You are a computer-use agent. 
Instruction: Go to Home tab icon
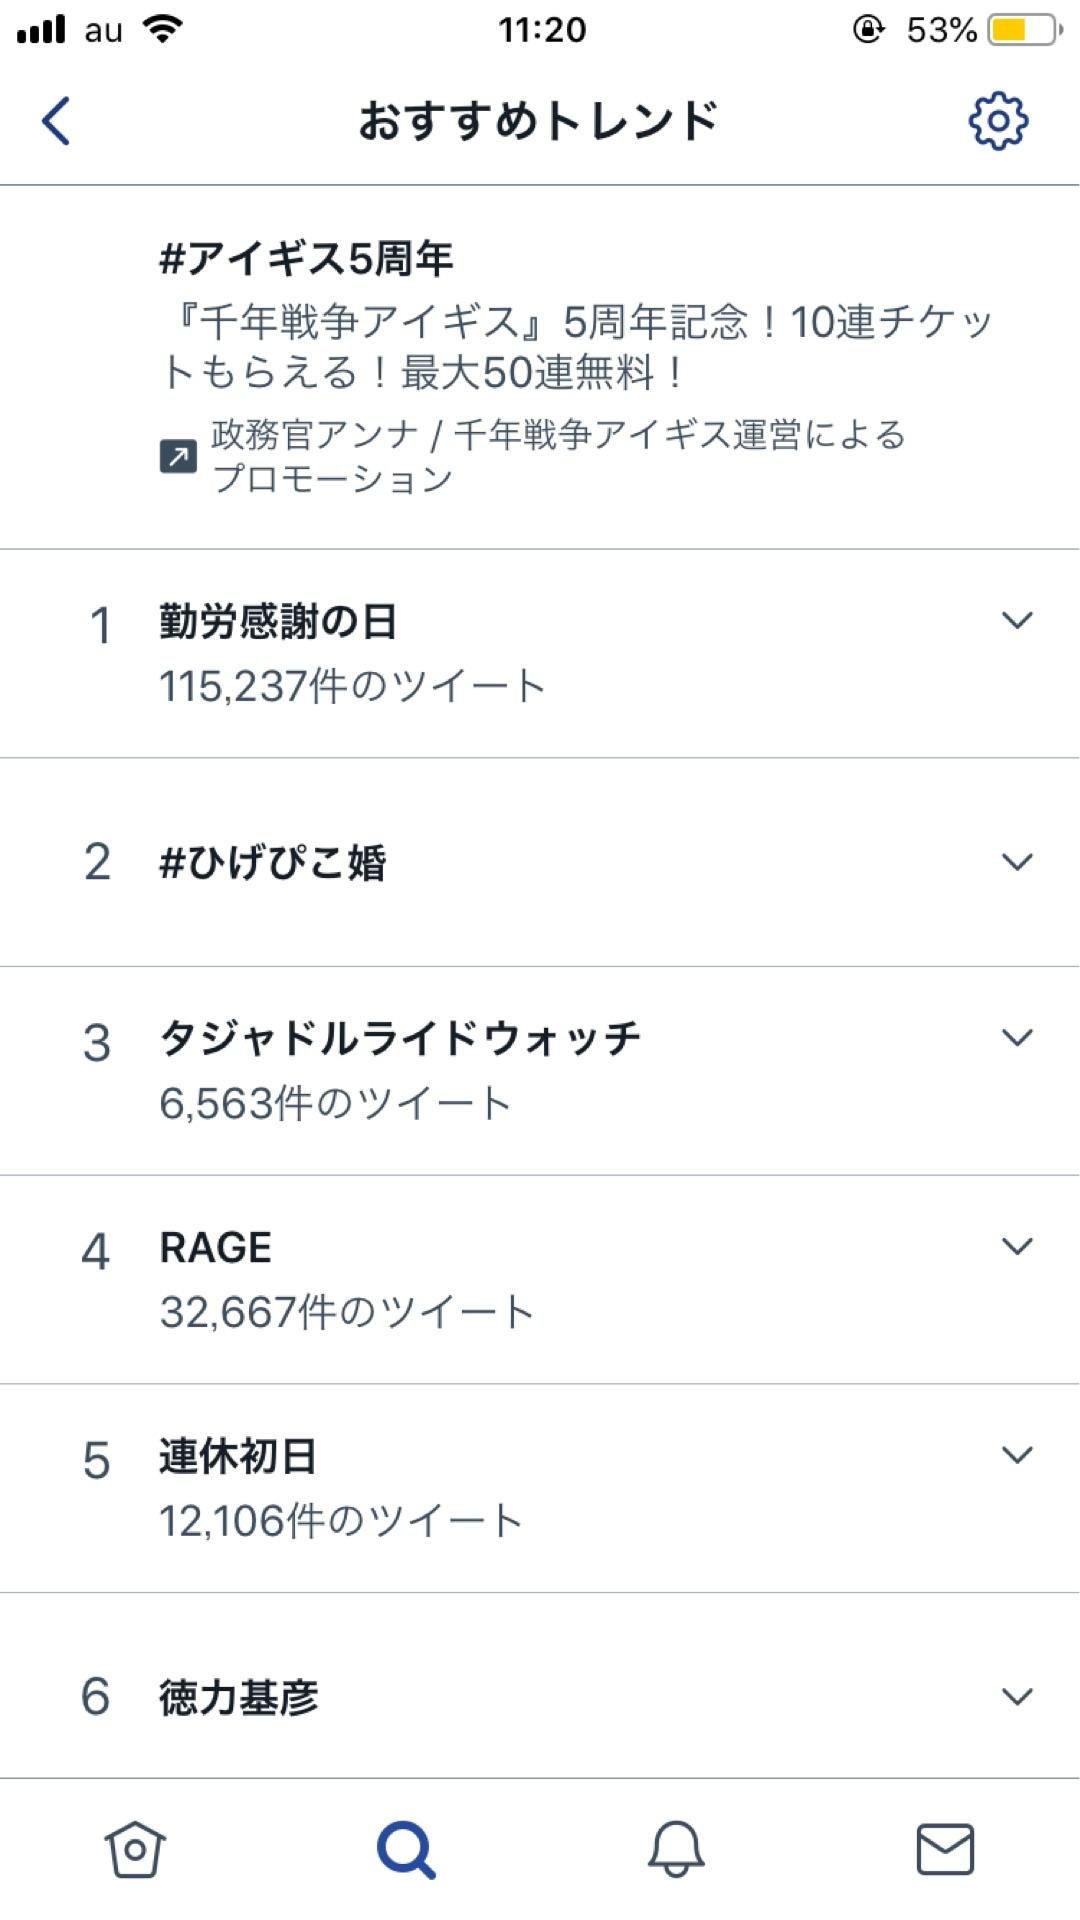tap(135, 1849)
